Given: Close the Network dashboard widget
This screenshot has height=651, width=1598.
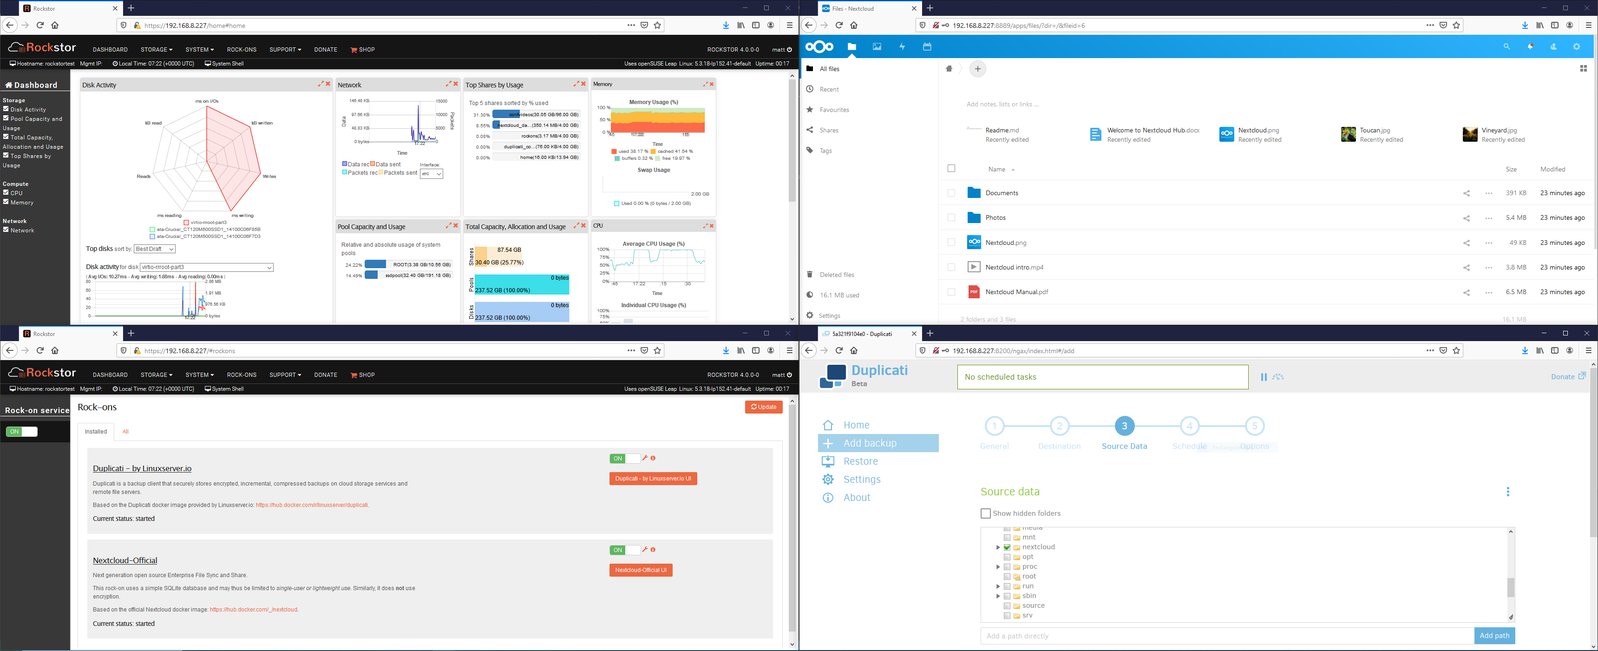Looking at the screenshot, I should (456, 84).
